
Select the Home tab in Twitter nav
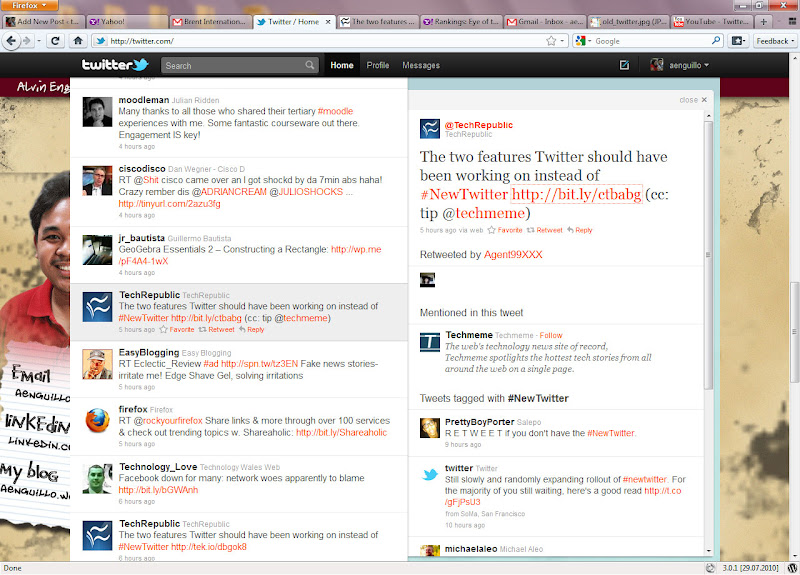tap(342, 65)
